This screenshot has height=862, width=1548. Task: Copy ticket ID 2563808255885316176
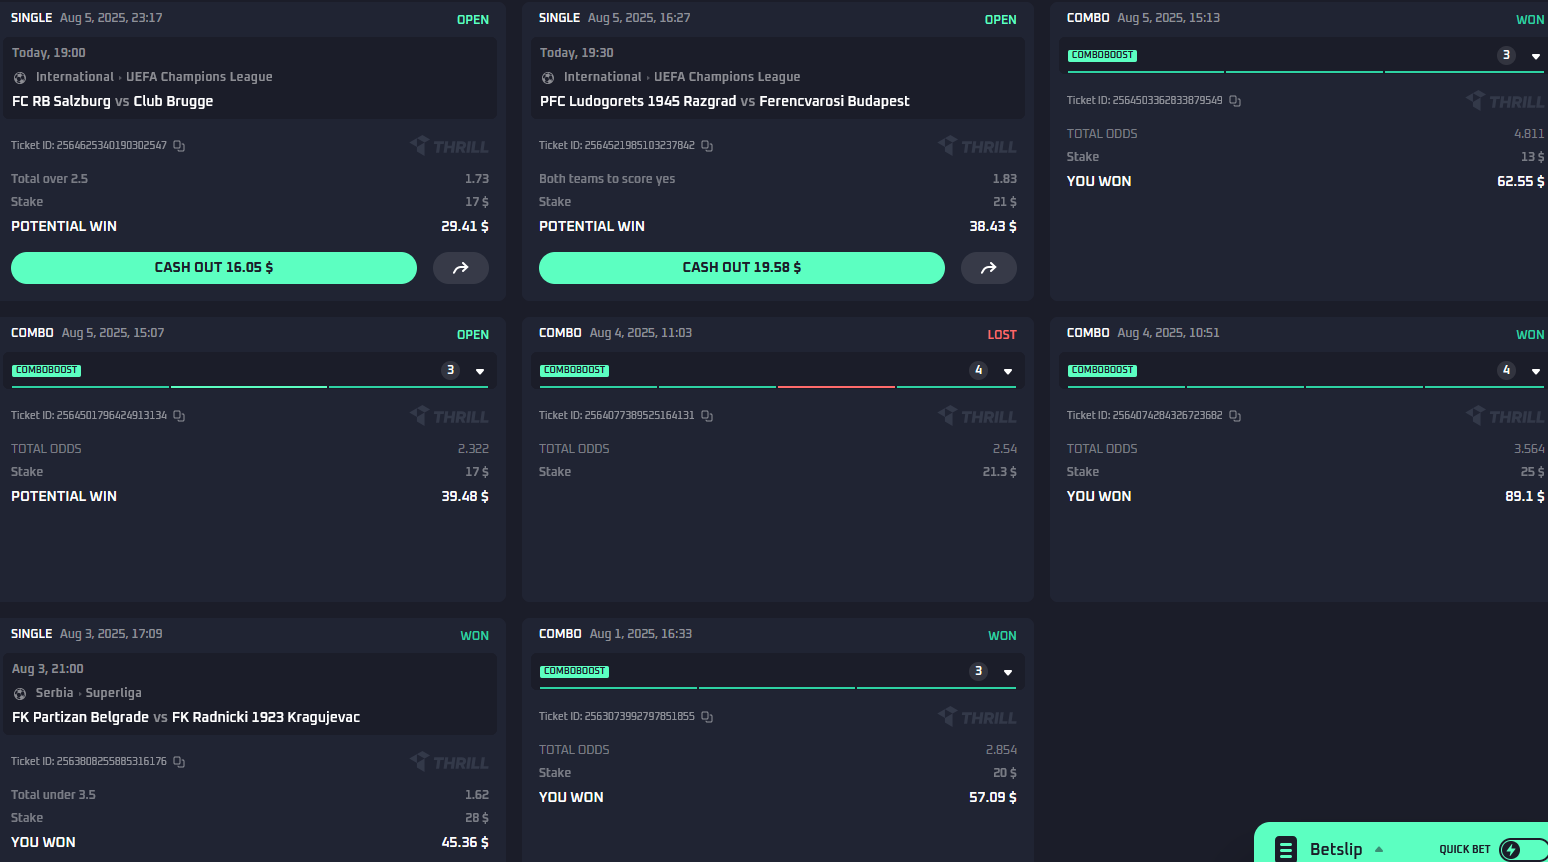[179, 762]
